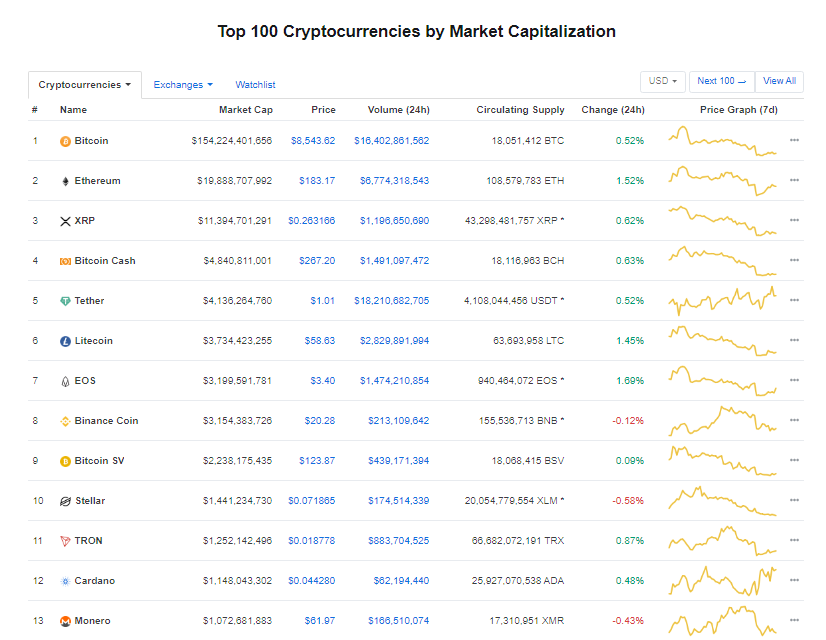This screenshot has height=640, width=826.
Task: Open the more-options dots for TRON row
Action: tap(794, 540)
